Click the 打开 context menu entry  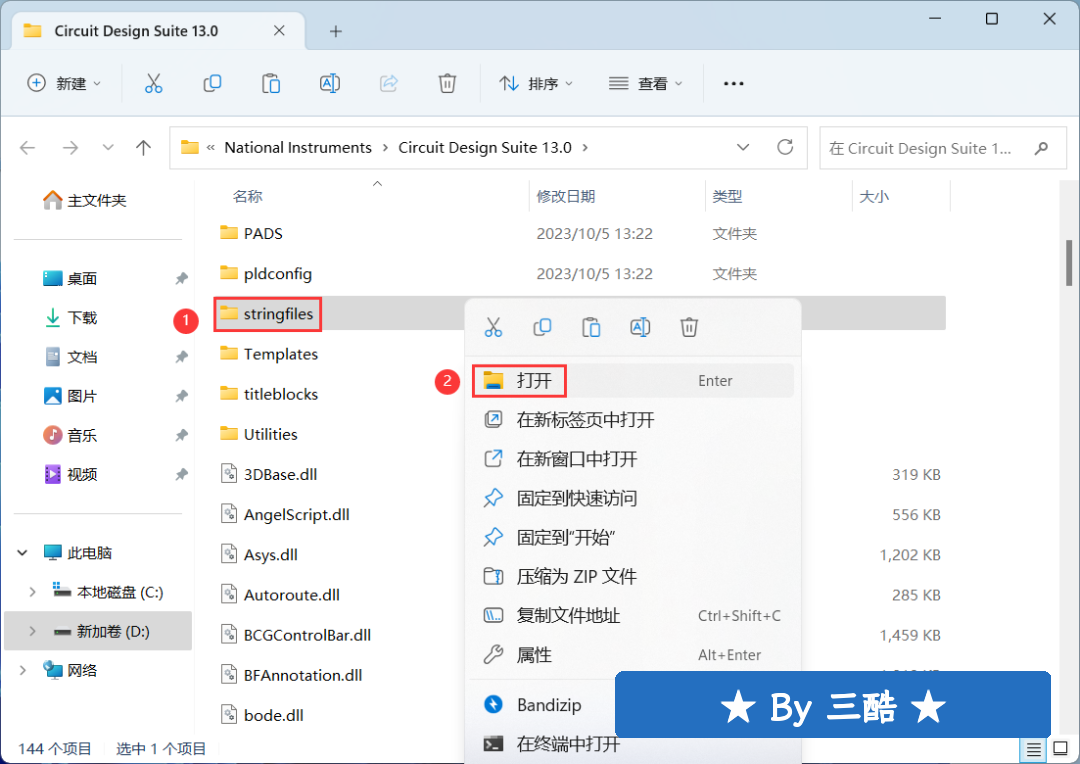pyautogui.click(x=633, y=380)
